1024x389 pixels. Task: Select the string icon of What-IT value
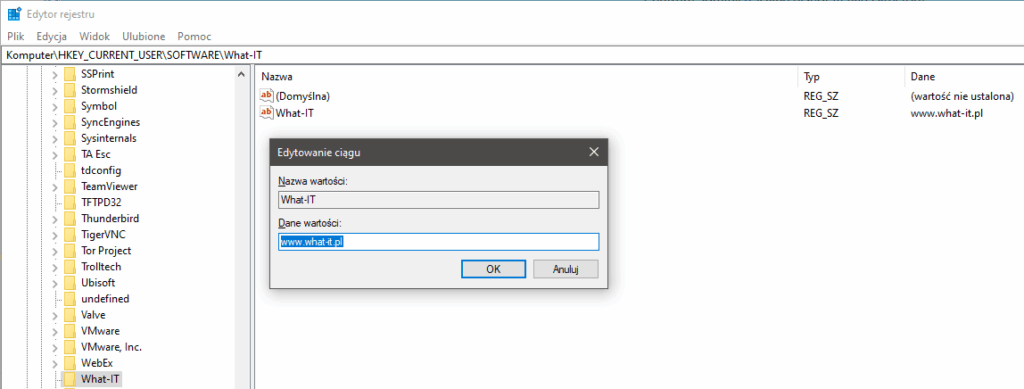266,112
